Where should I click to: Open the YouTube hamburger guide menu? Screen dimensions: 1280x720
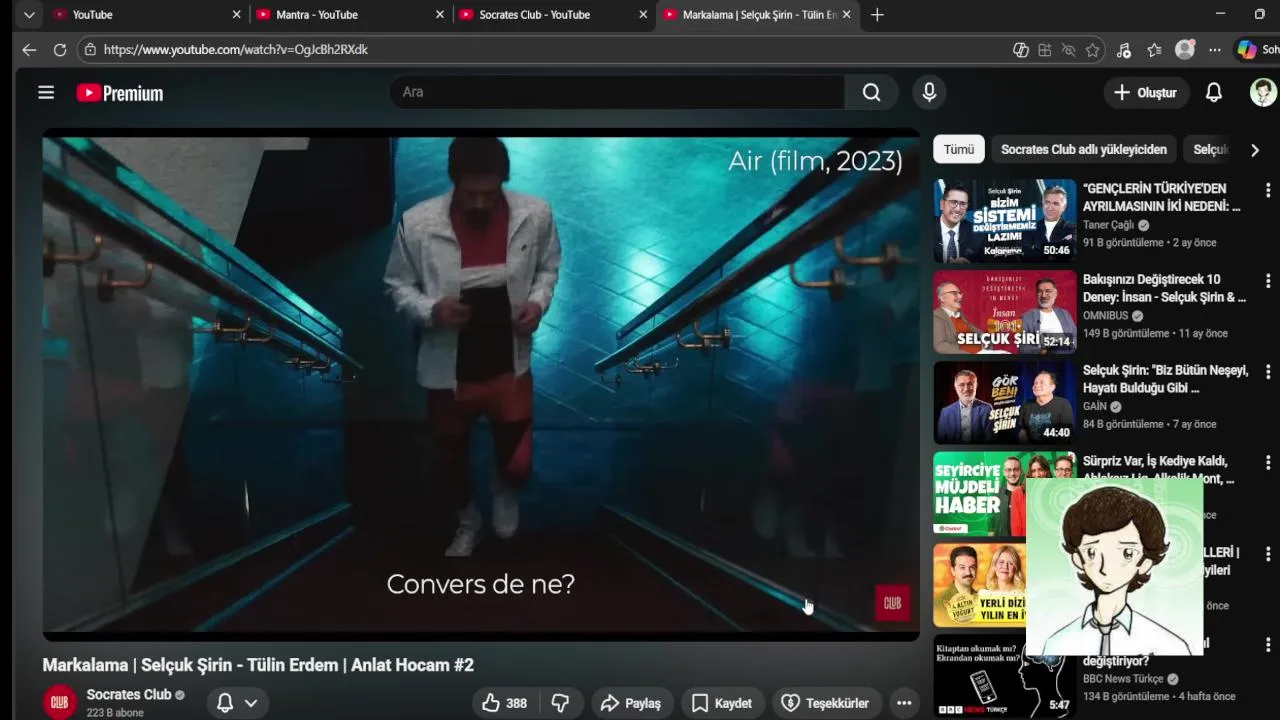coord(46,93)
